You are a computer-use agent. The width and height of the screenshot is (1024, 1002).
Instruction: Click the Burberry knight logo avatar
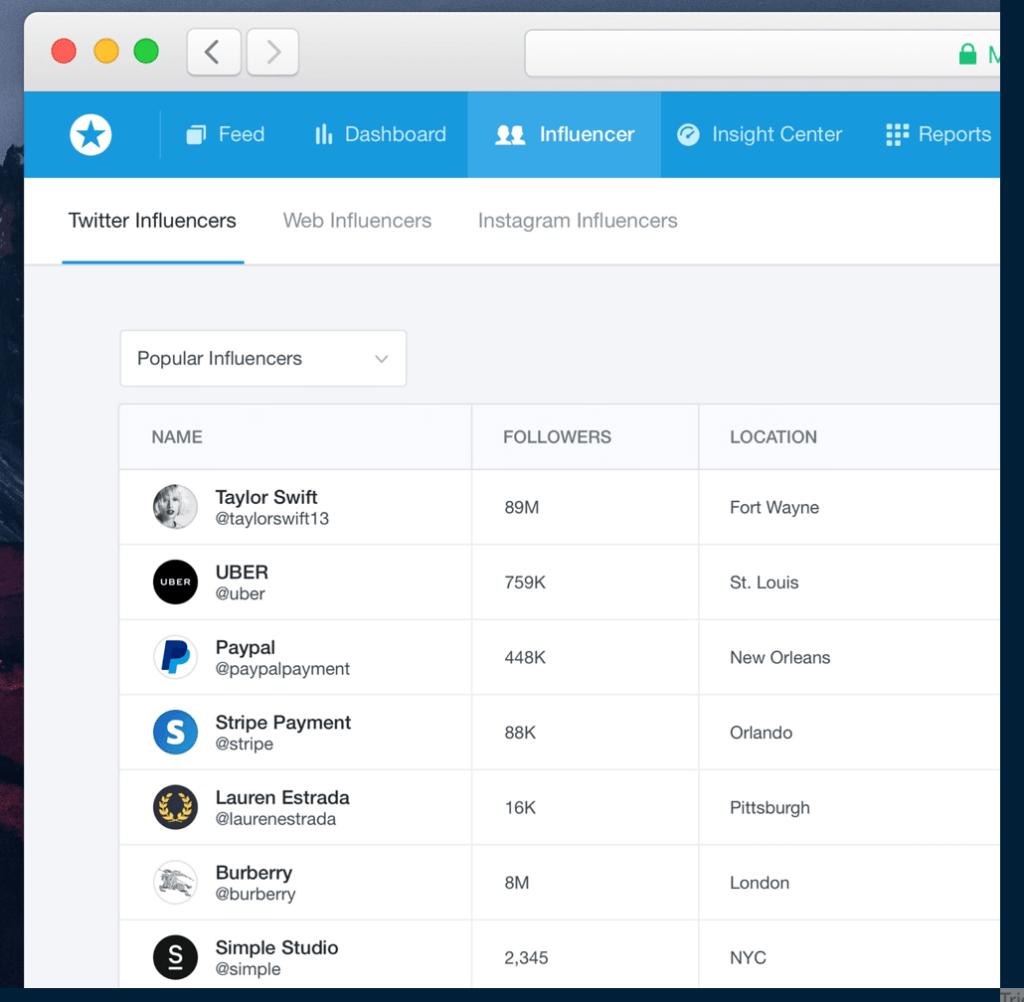coord(175,882)
